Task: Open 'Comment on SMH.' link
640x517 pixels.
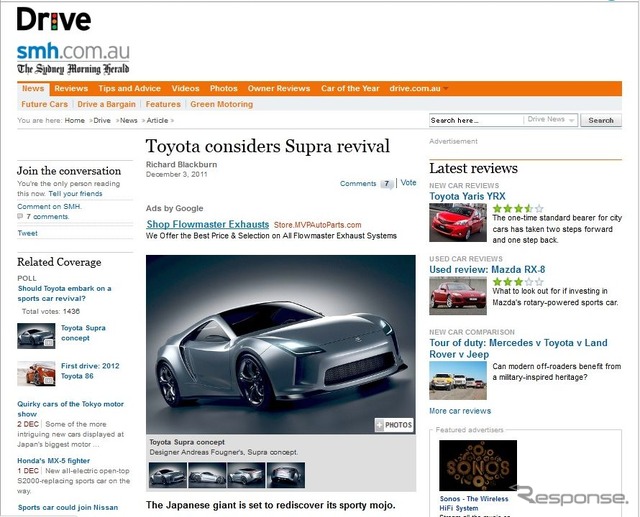Action: click(49, 206)
